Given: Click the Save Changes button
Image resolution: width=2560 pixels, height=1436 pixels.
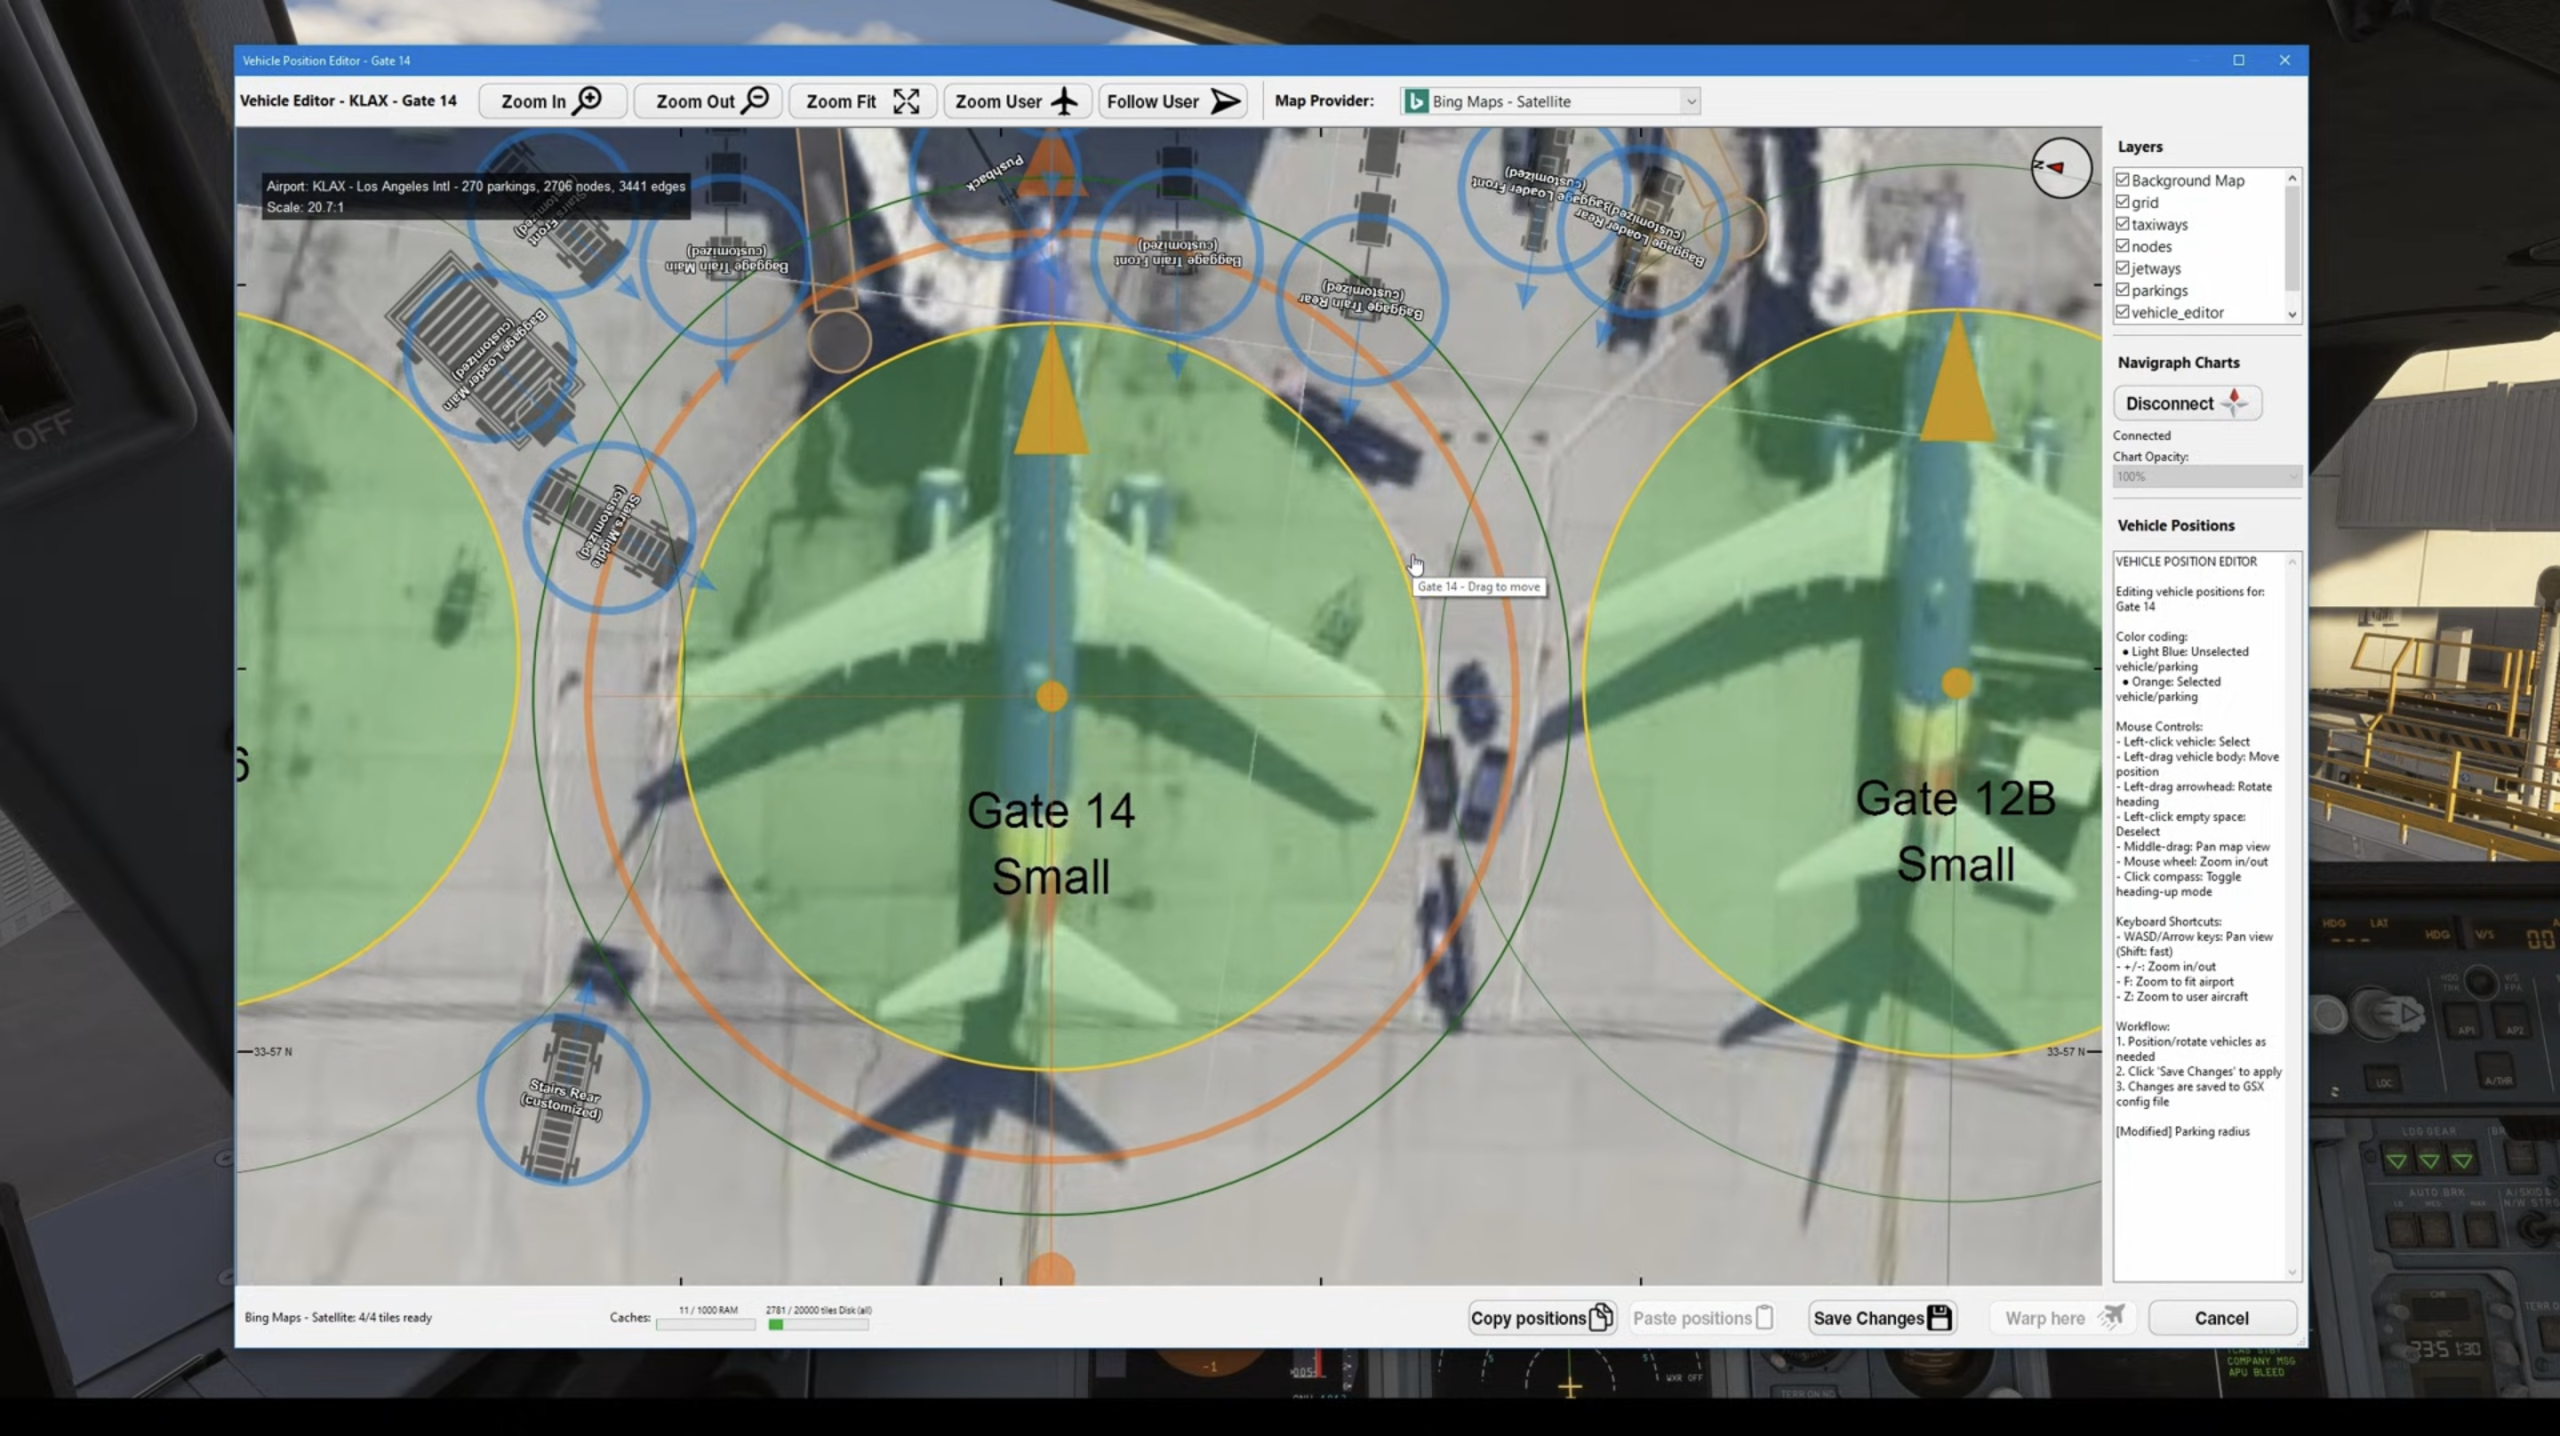Looking at the screenshot, I should coord(1881,1318).
